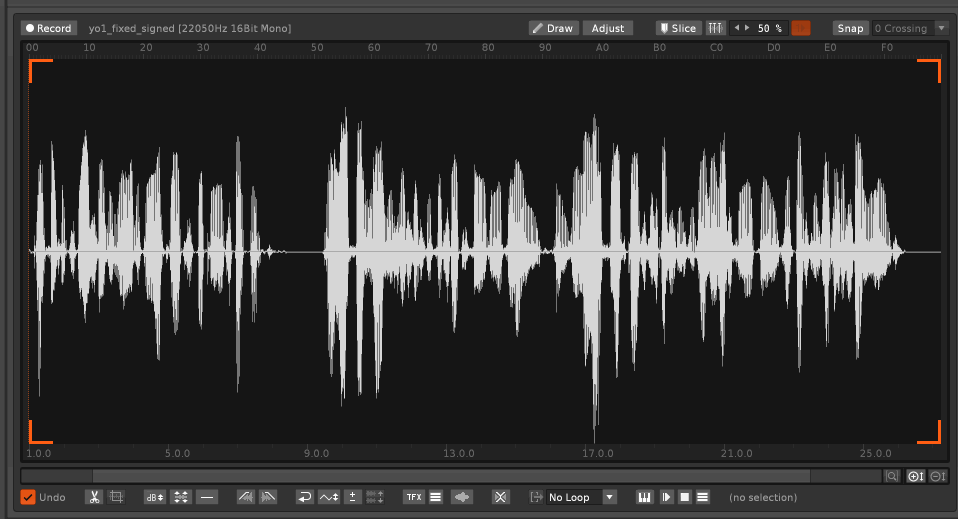Click the scissors cut icon

click(94, 497)
